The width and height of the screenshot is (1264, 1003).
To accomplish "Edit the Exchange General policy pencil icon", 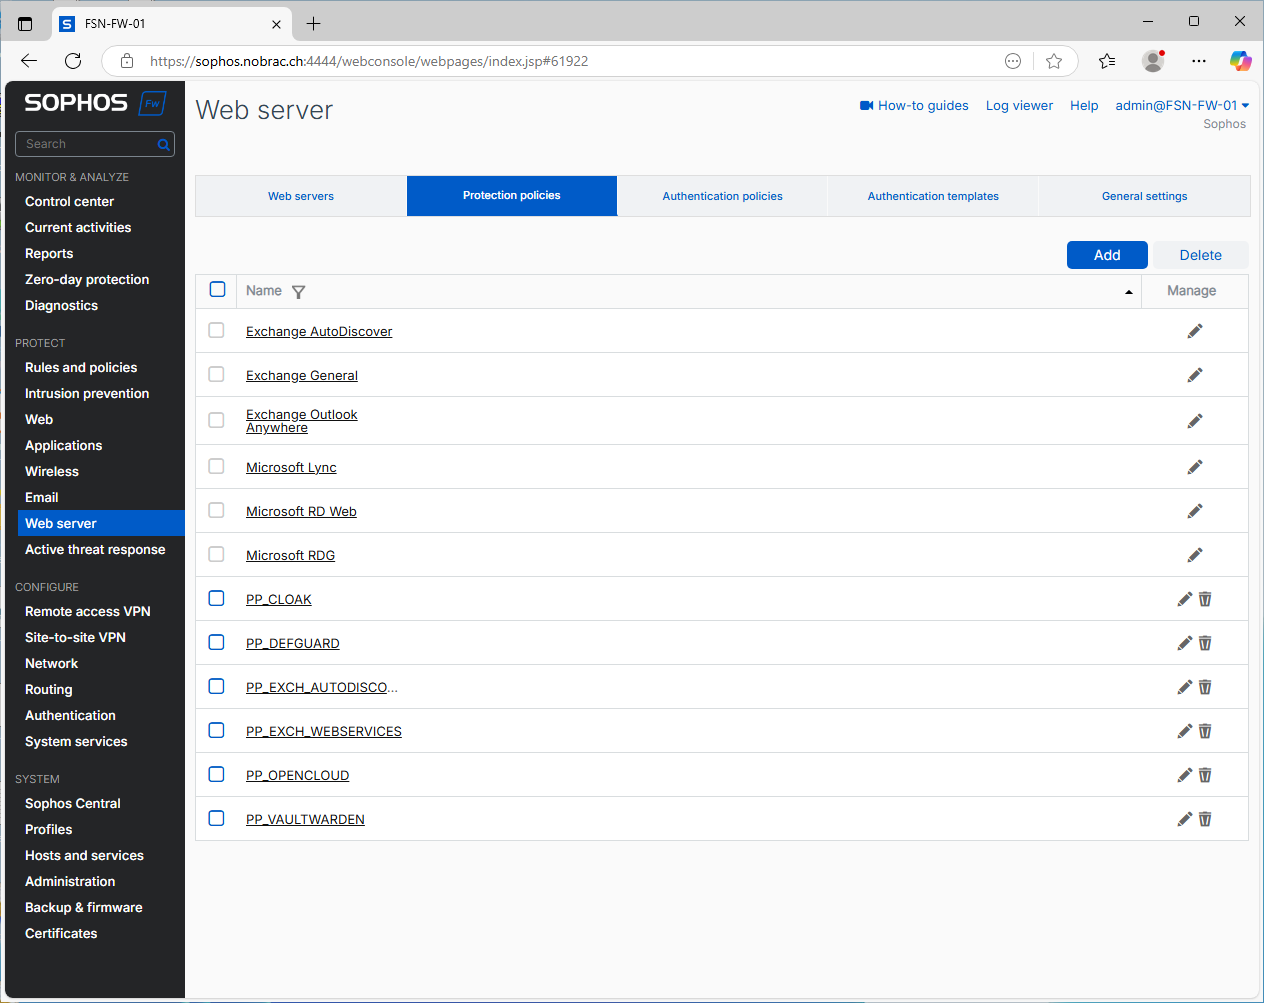I will point(1195,375).
